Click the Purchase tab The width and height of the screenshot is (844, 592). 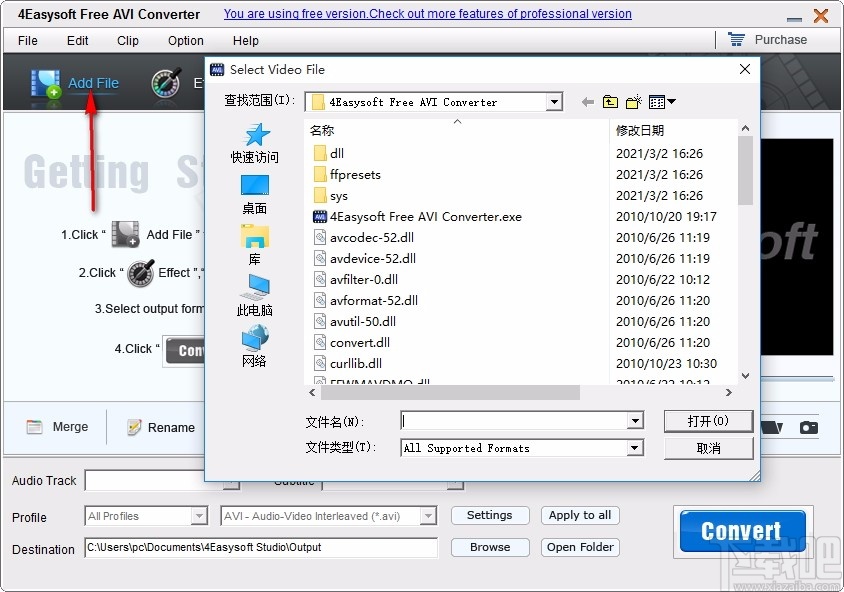[779, 39]
